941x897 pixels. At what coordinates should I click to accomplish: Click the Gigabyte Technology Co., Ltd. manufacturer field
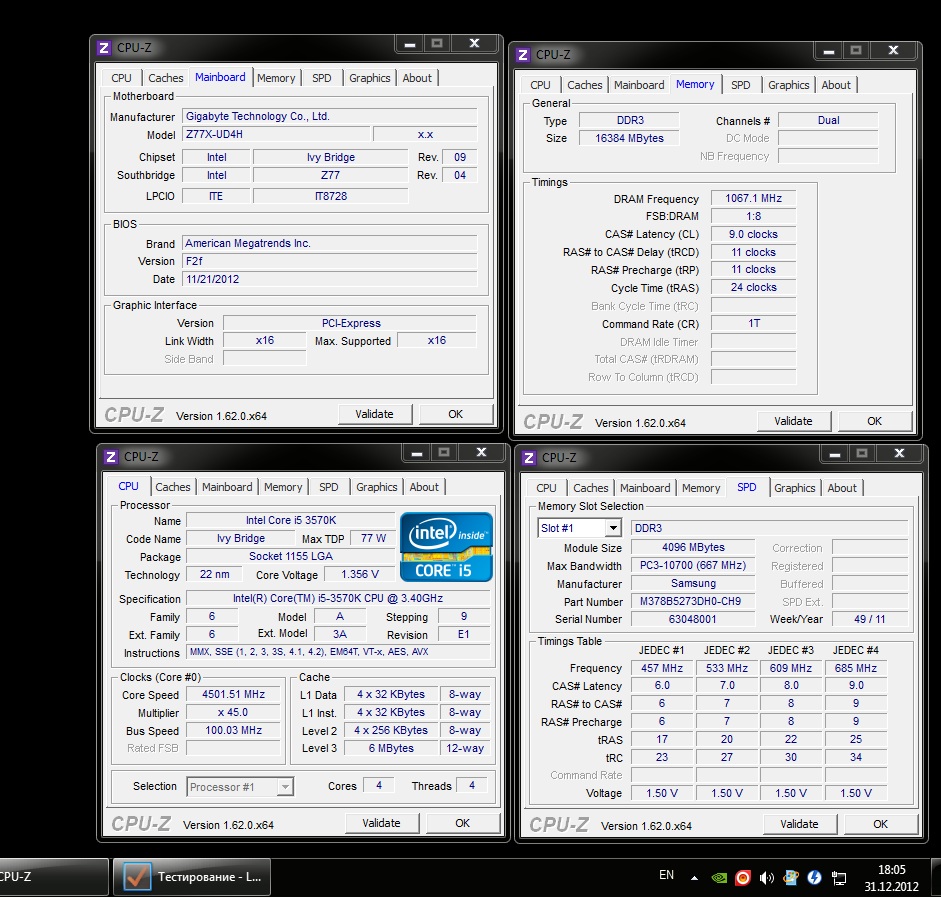click(329, 116)
